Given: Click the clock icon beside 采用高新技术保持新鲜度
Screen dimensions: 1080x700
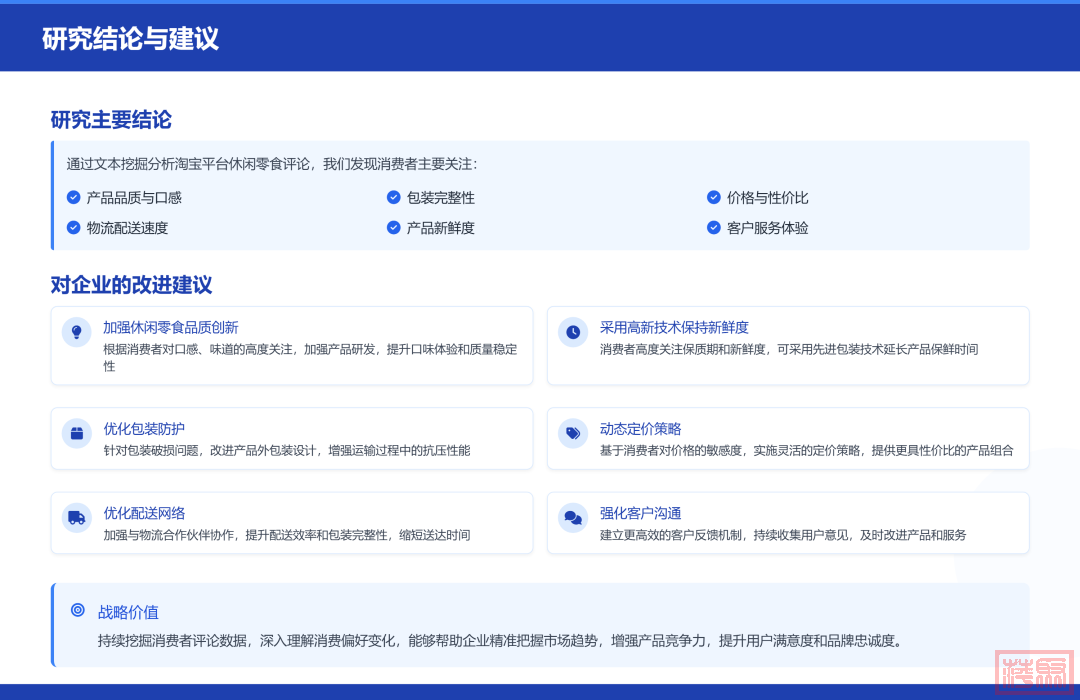Looking at the screenshot, I should pyautogui.click(x=573, y=332).
